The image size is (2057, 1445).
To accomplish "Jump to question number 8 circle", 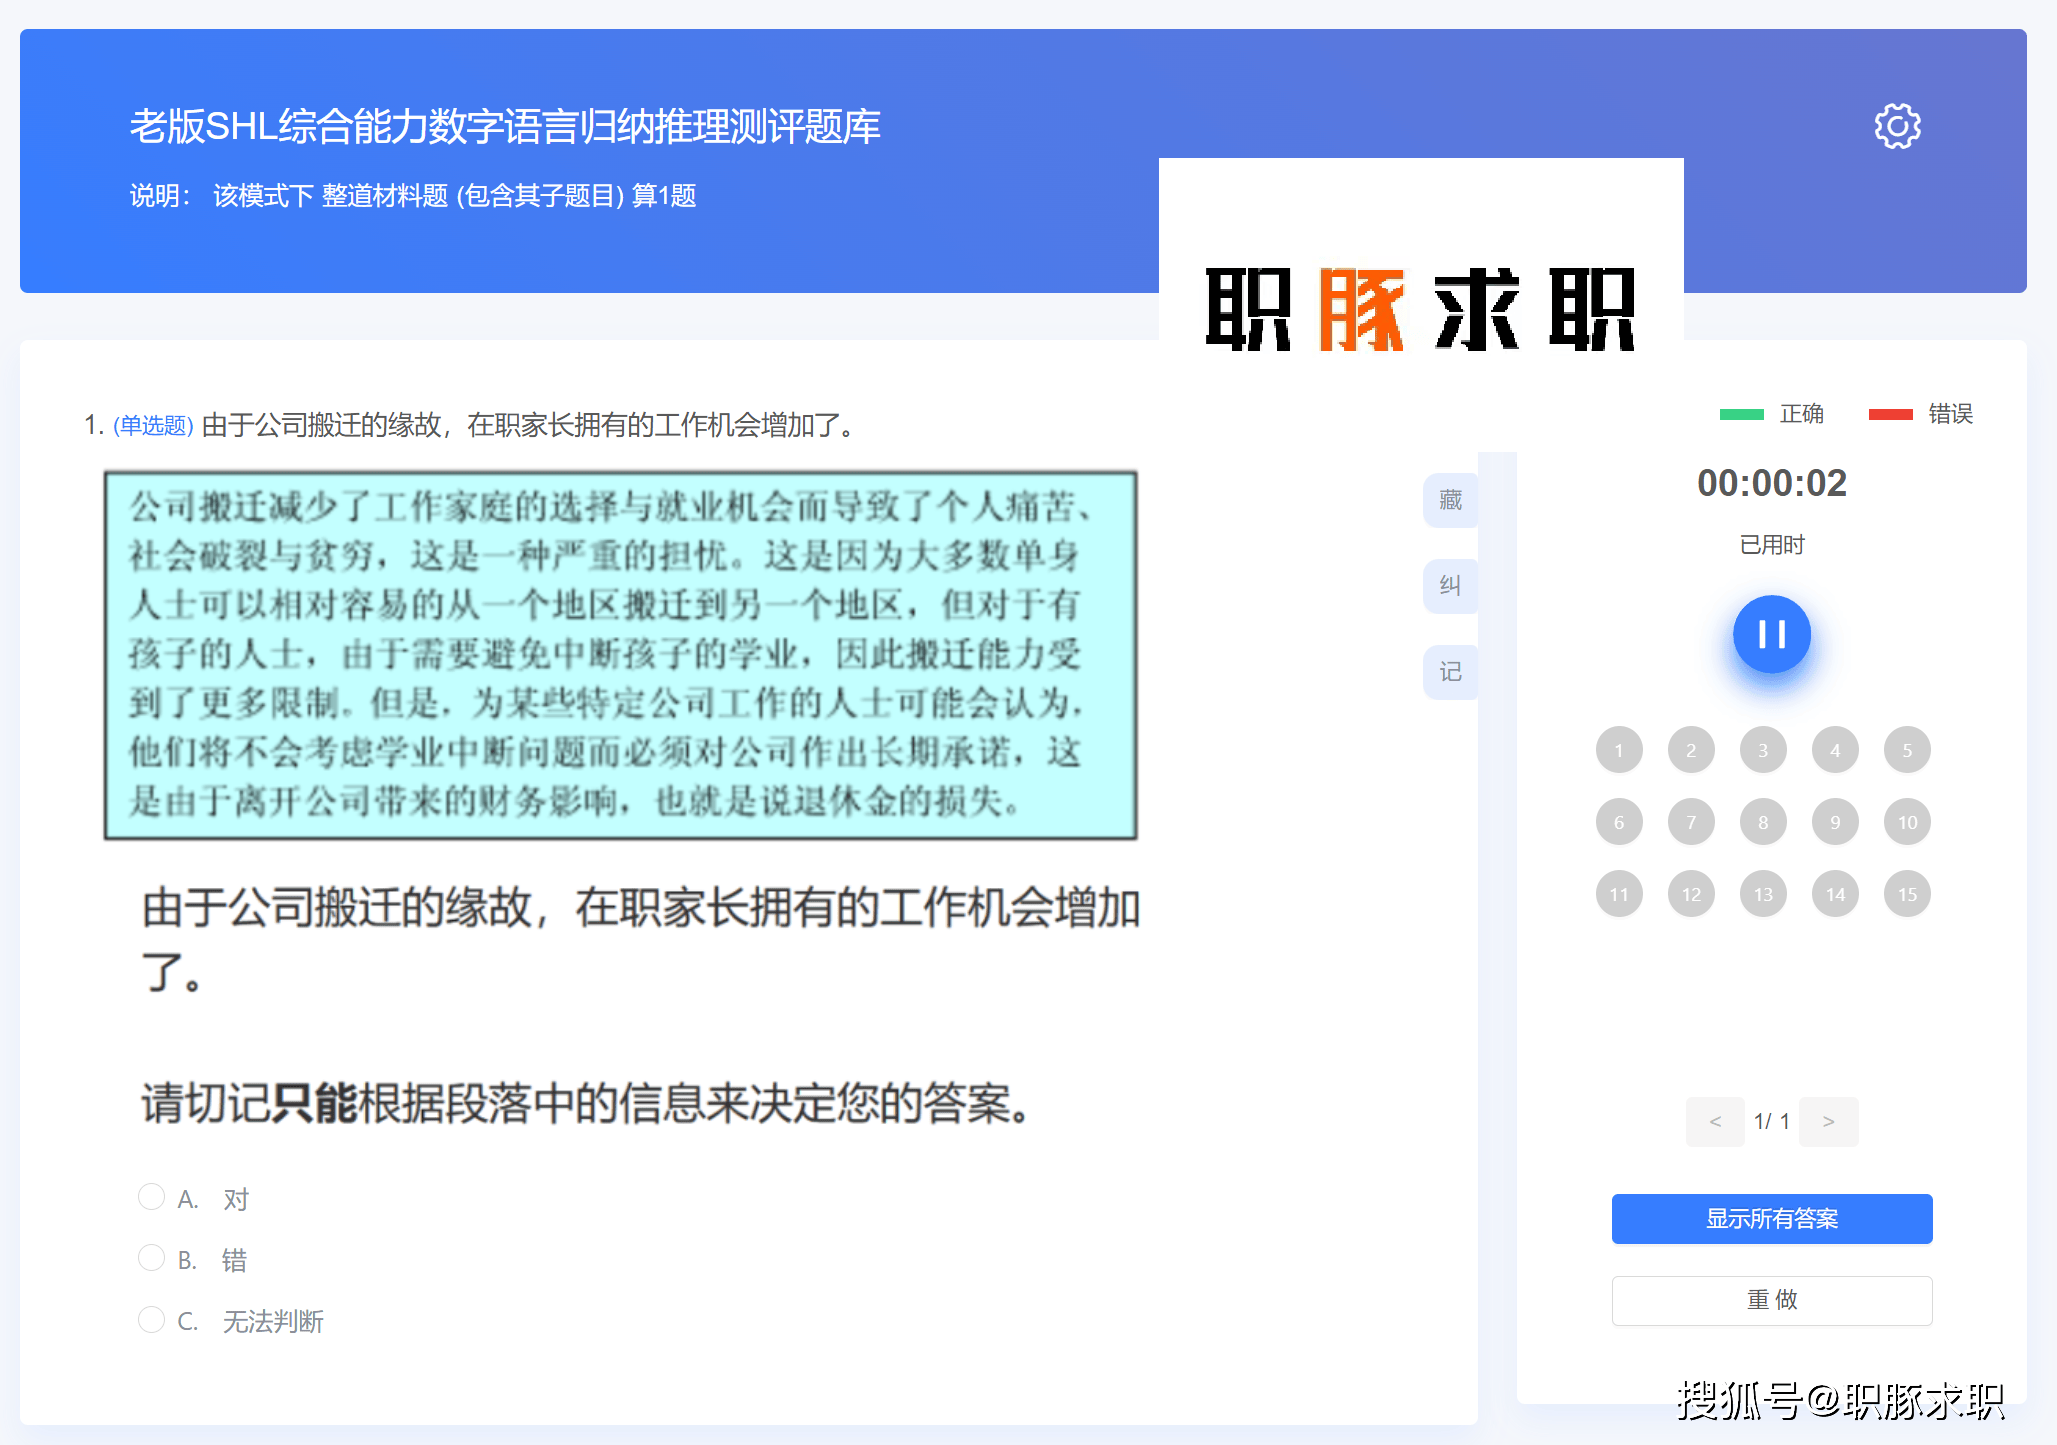I will tap(1763, 822).
